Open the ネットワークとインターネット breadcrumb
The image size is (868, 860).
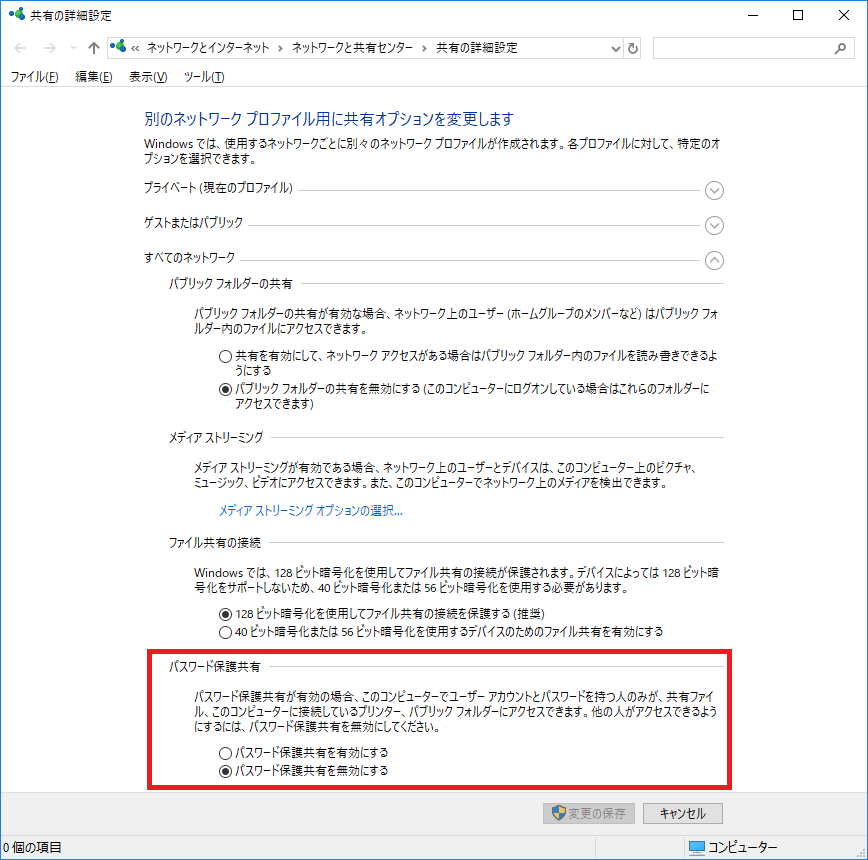pyautogui.click(x=208, y=48)
